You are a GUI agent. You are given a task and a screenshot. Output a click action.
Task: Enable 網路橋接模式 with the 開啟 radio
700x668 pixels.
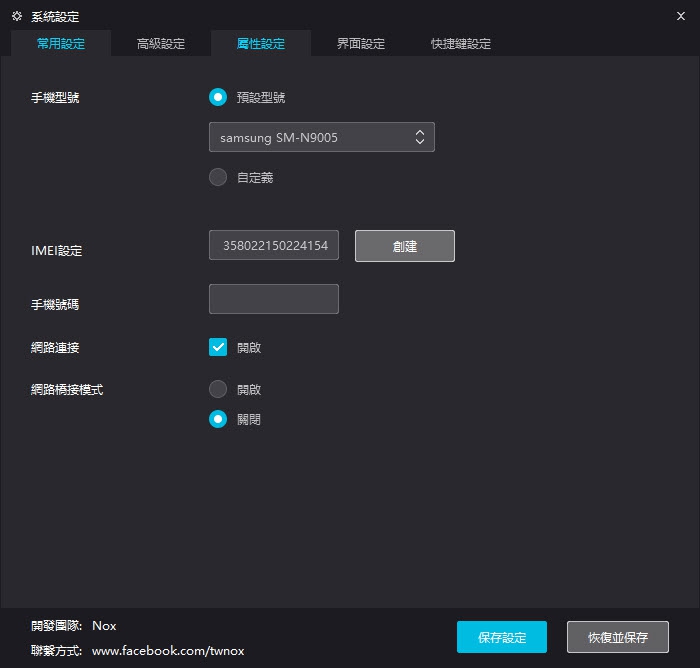[x=218, y=389]
